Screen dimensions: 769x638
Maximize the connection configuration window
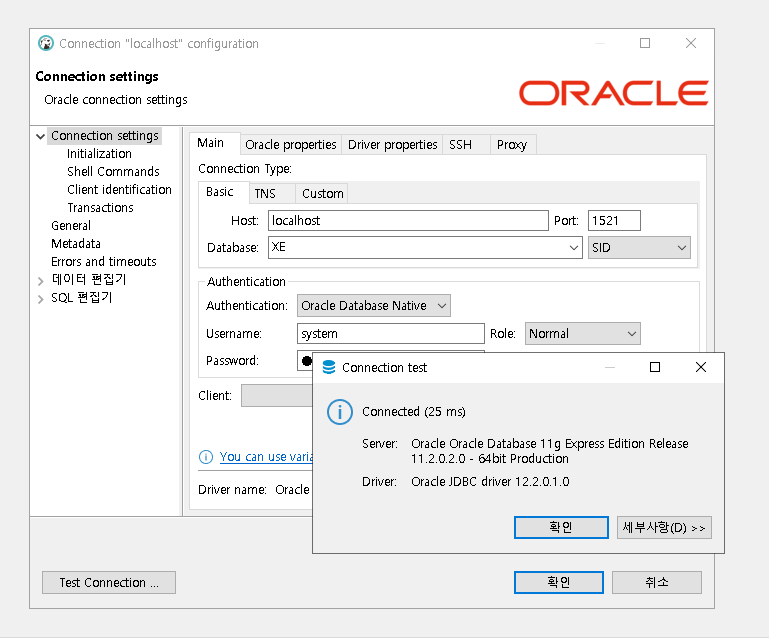pyautogui.click(x=645, y=43)
